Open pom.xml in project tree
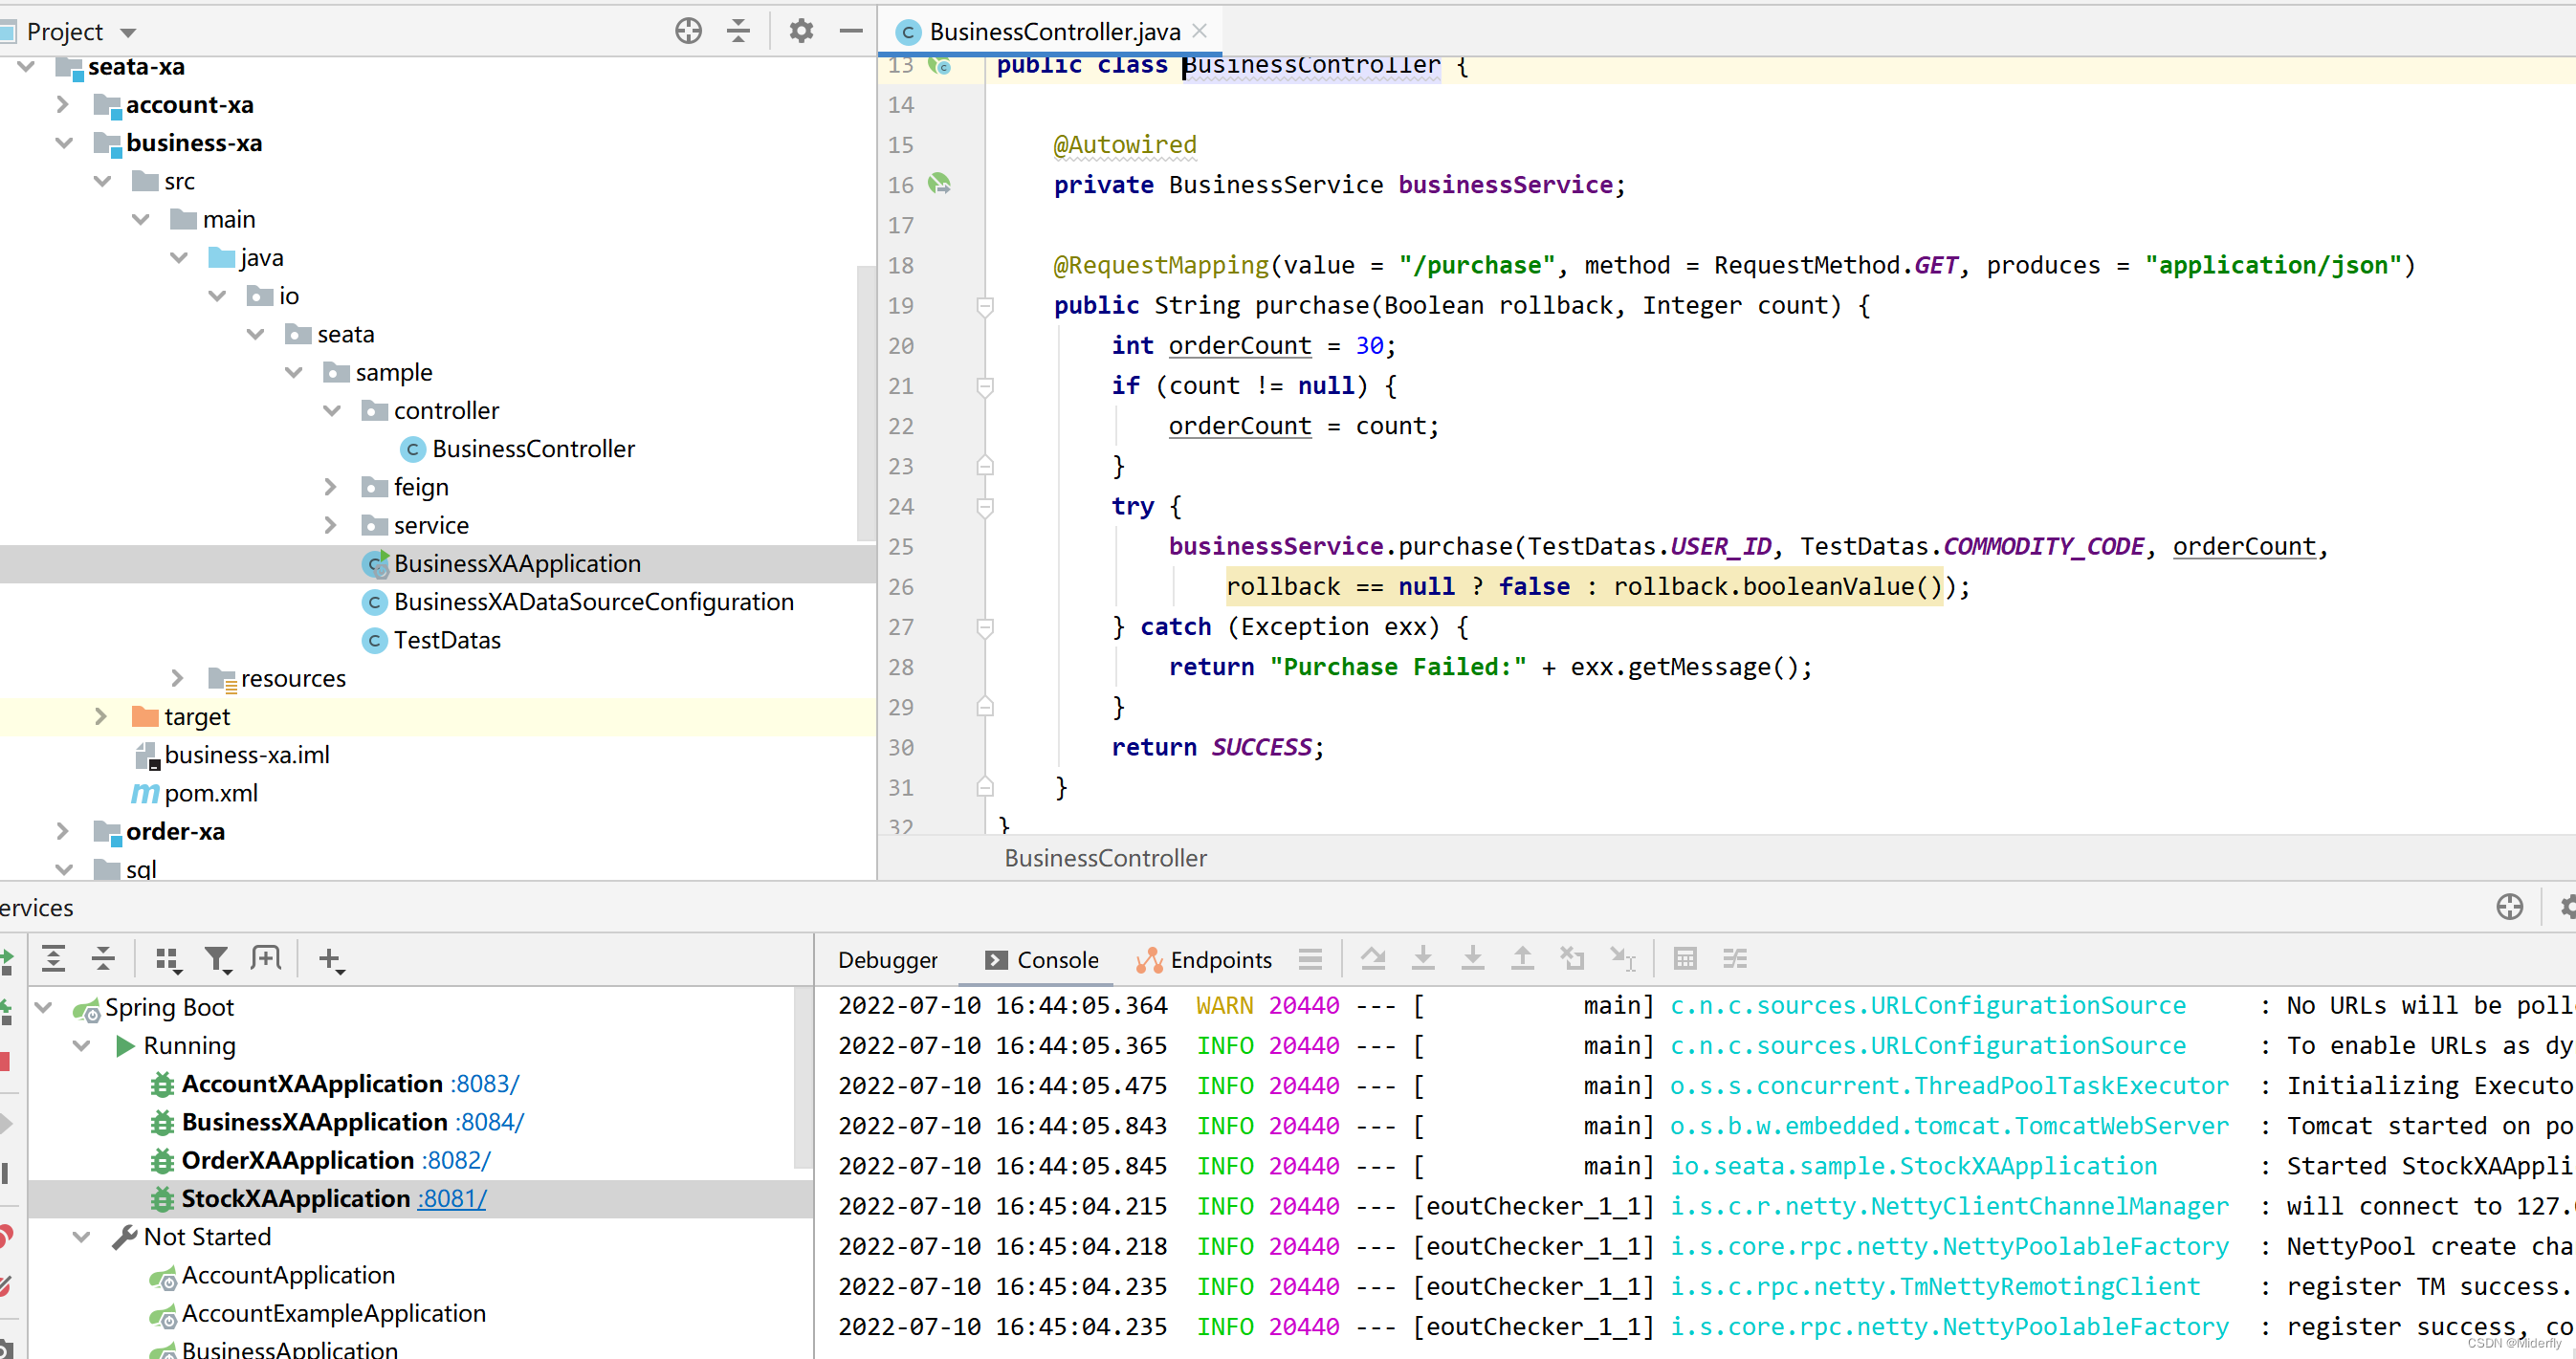This screenshot has width=2576, height=1359. pos(210,793)
